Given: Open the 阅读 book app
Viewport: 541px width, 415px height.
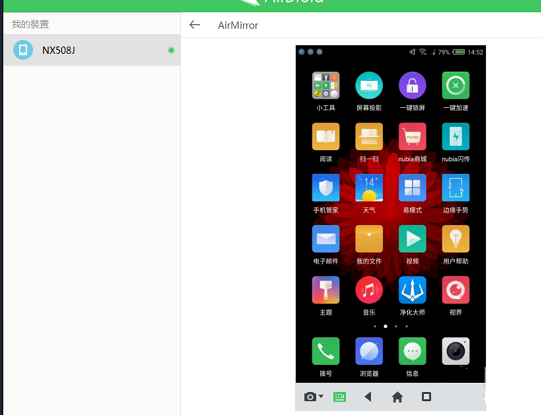Looking at the screenshot, I should click(326, 137).
